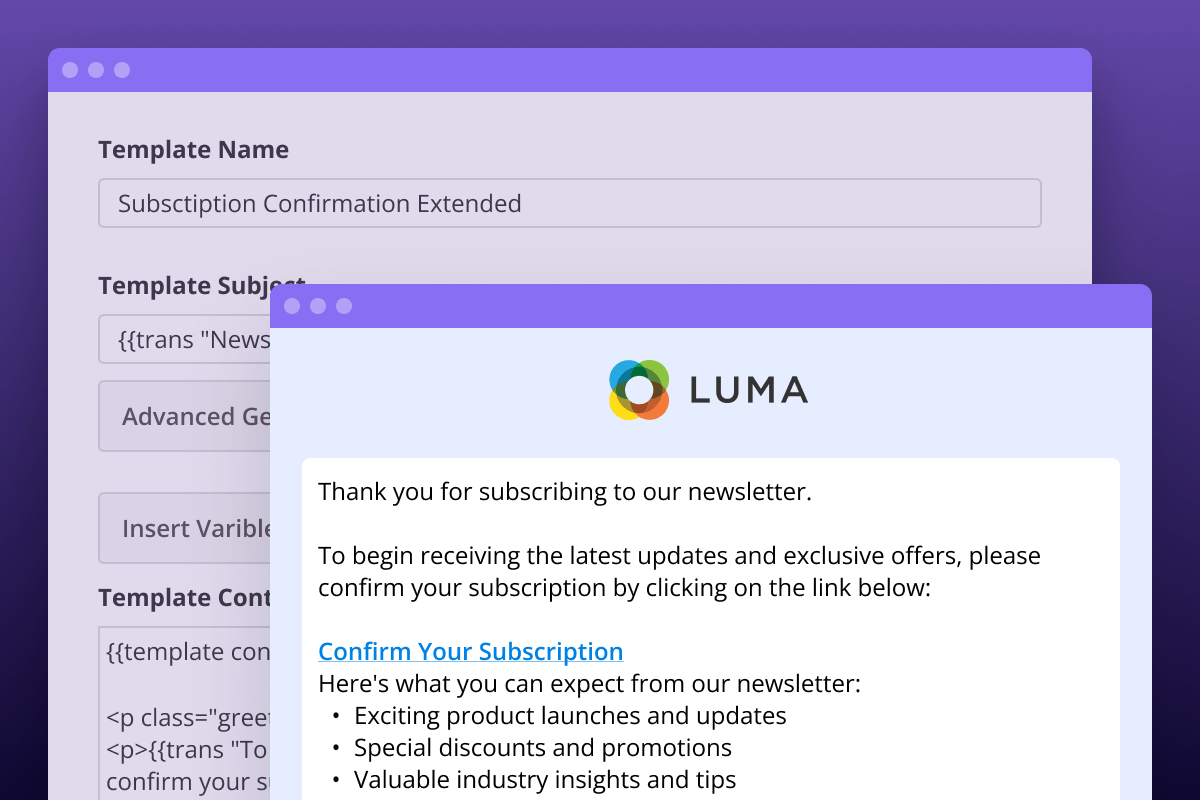Click middle dot in back window title bar
1200x800 pixels.
96,70
